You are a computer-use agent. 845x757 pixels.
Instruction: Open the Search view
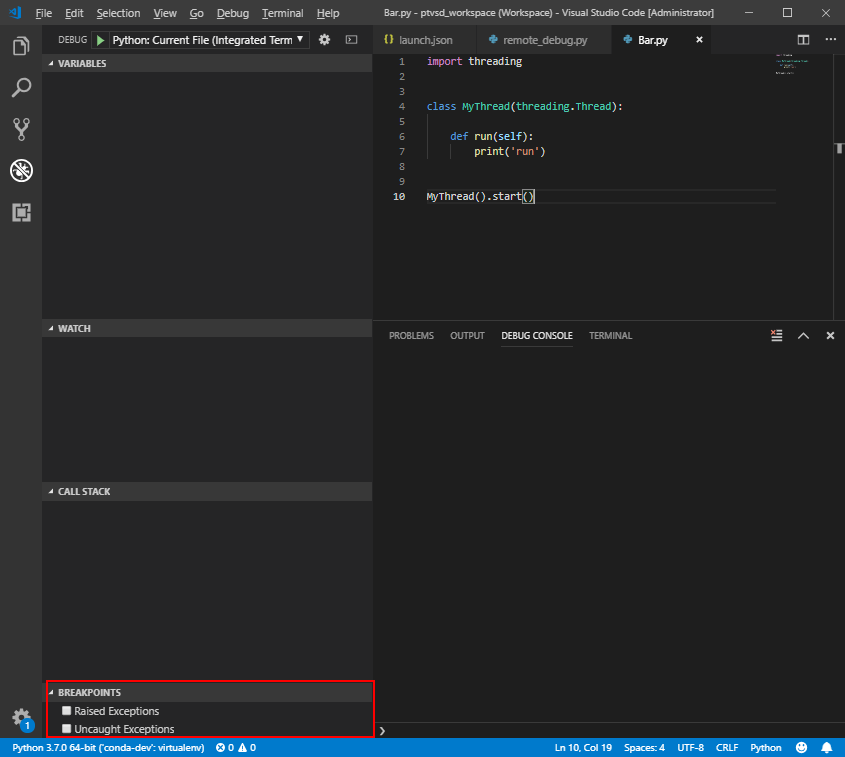21,87
